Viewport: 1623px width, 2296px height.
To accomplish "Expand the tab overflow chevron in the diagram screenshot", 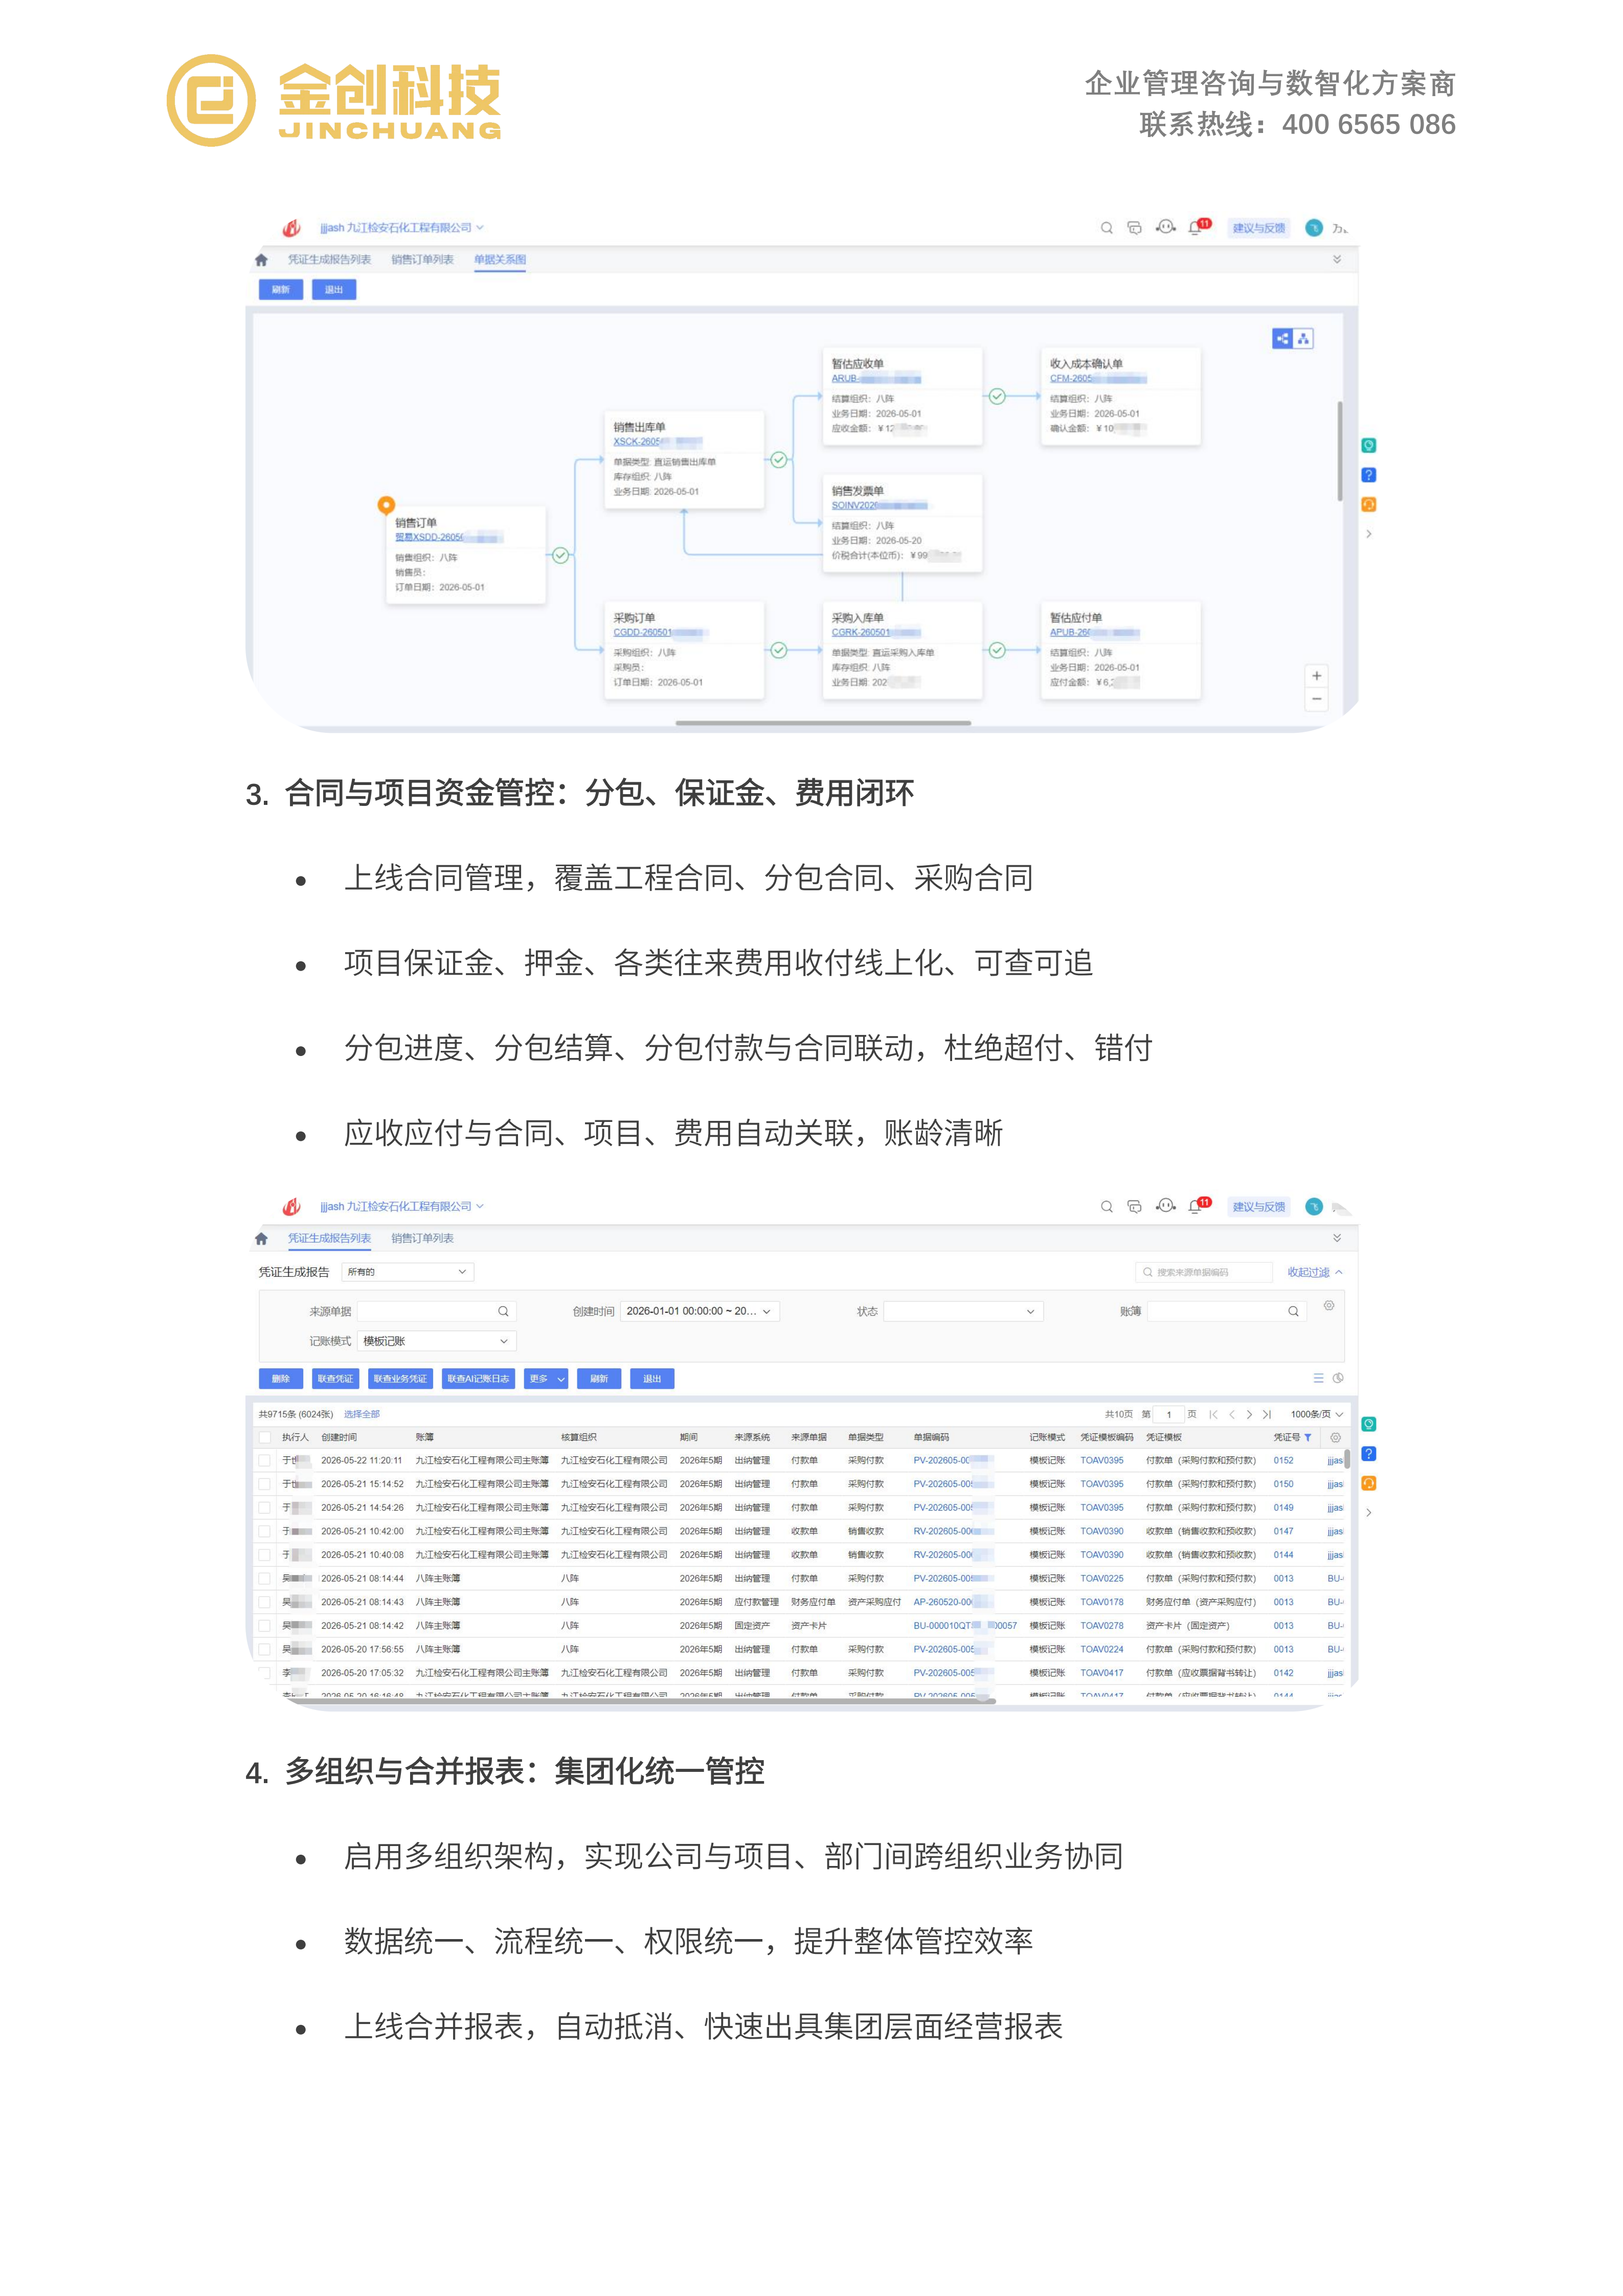I will click(x=1337, y=260).
